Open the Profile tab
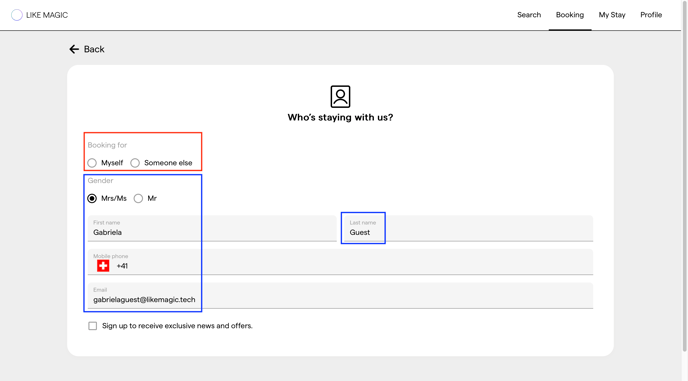 tap(651, 15)
